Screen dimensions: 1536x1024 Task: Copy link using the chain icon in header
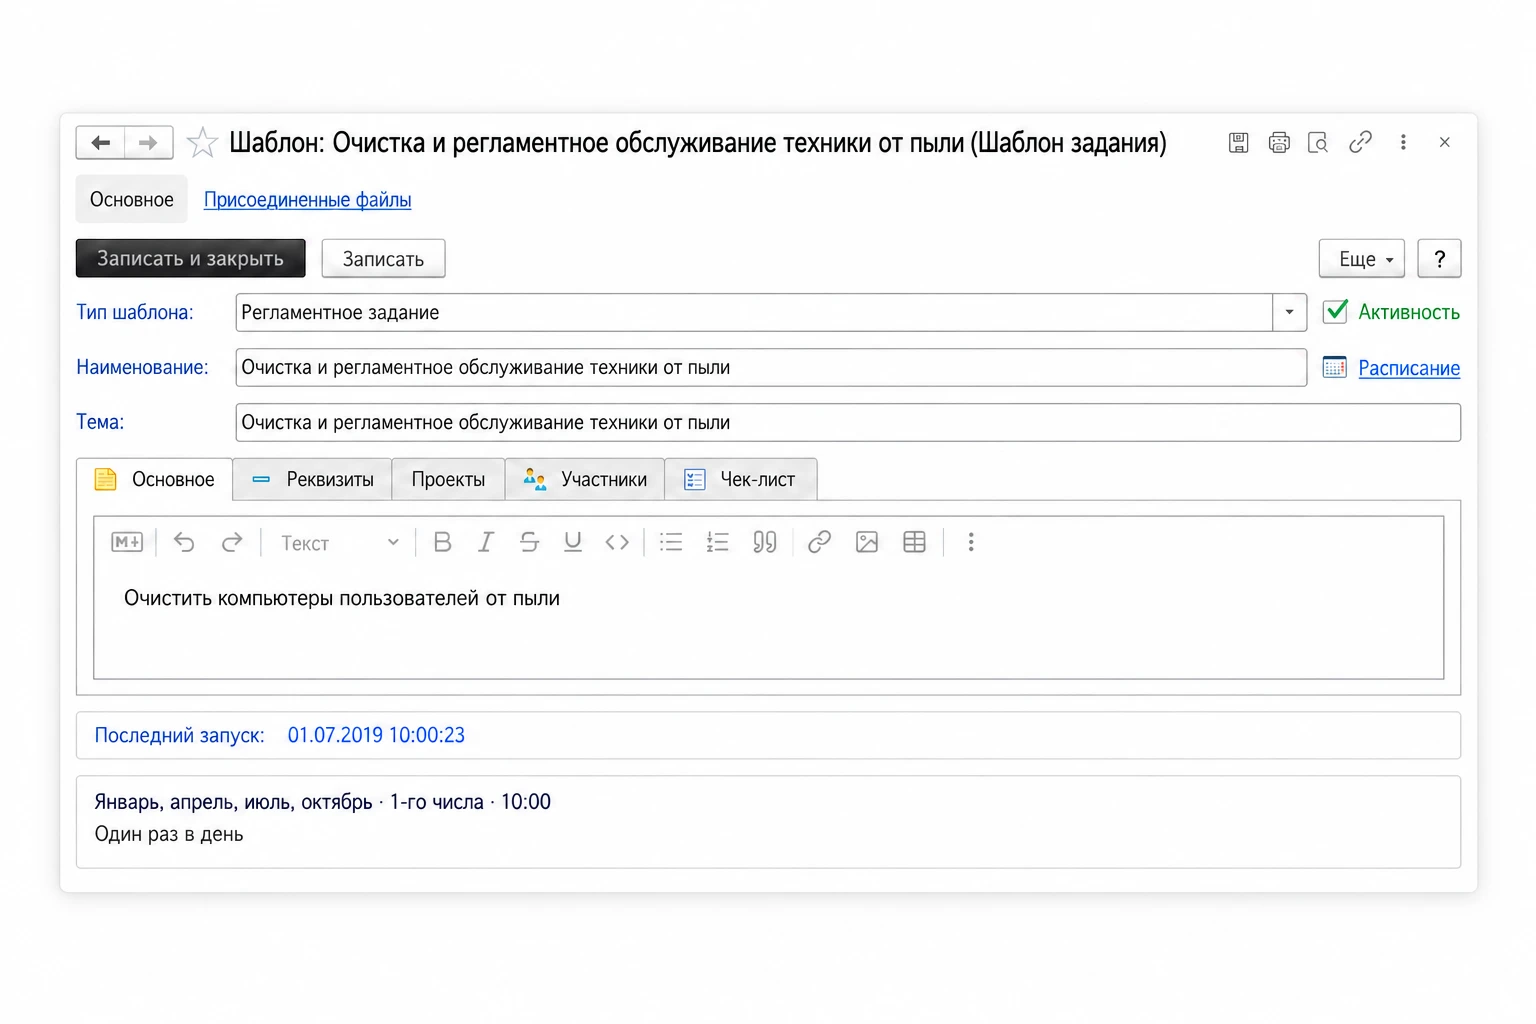coord(1360,142)
